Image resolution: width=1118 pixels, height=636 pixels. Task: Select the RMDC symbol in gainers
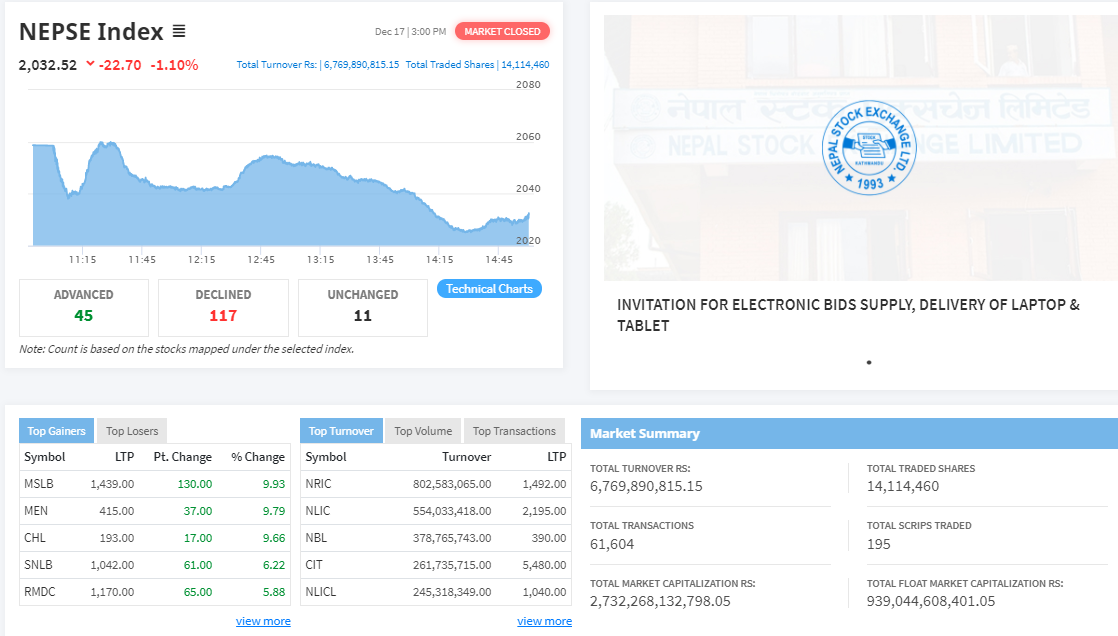coord(39,592)
